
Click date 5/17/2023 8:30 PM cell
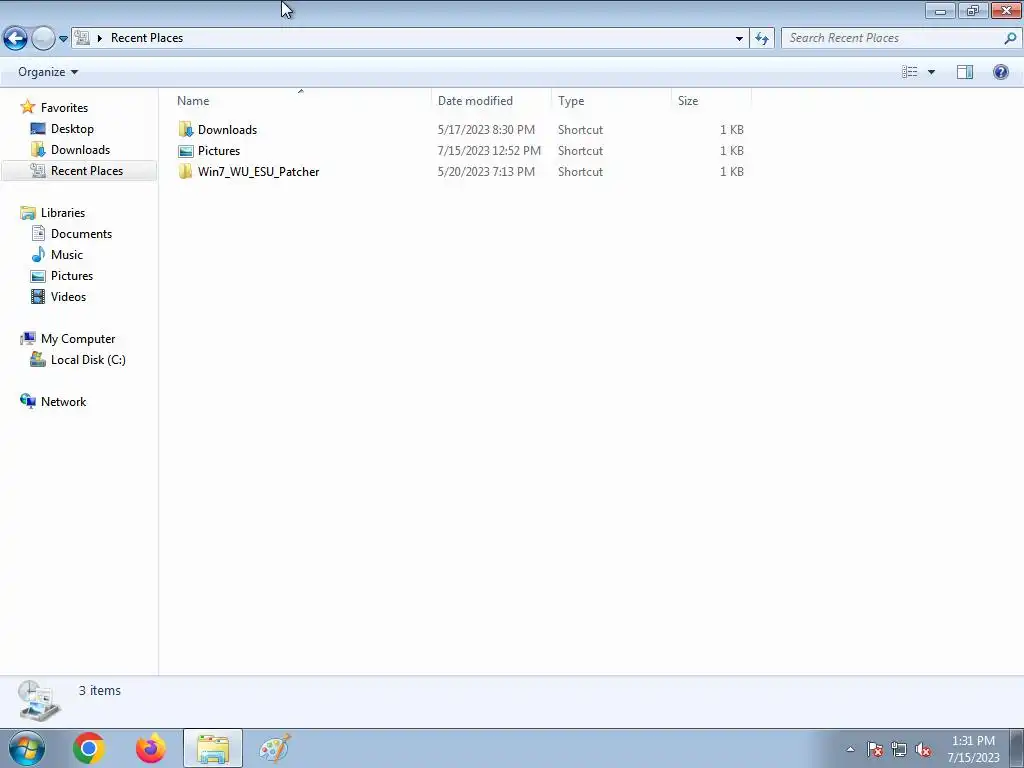point(486,130)
